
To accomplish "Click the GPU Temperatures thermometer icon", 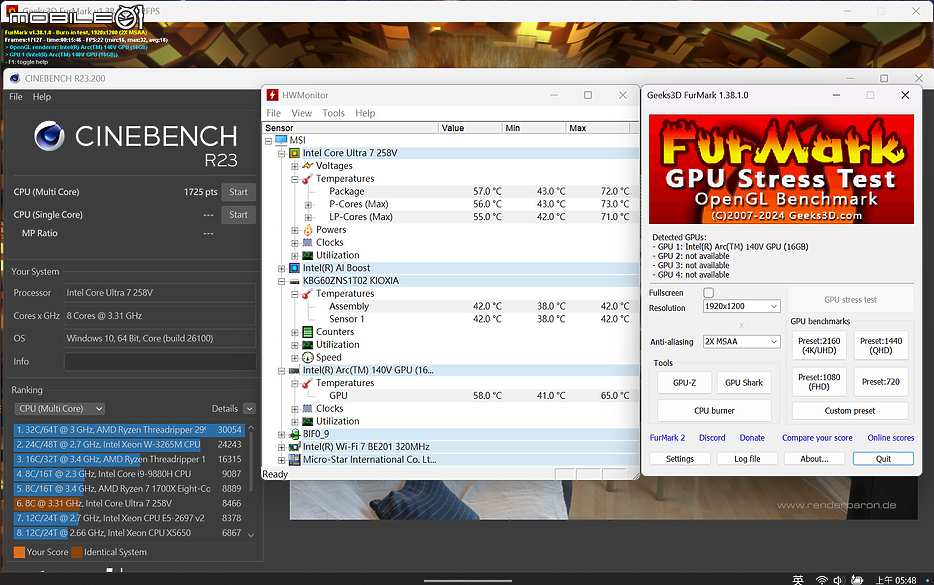I will point(307,383).
